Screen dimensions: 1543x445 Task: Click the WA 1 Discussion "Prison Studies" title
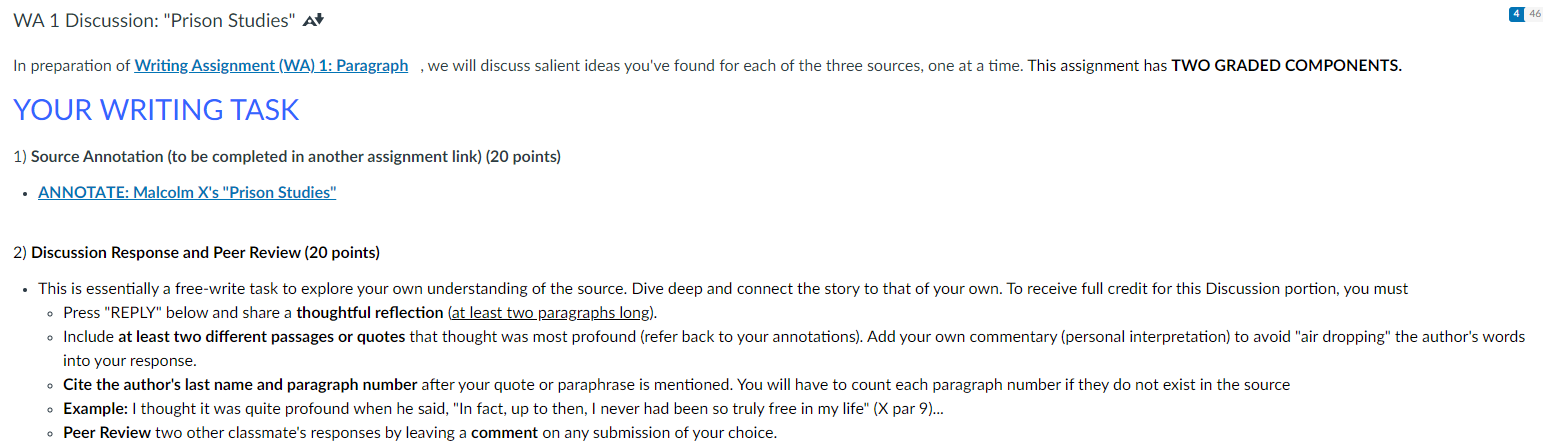click(x=155, y=21)
